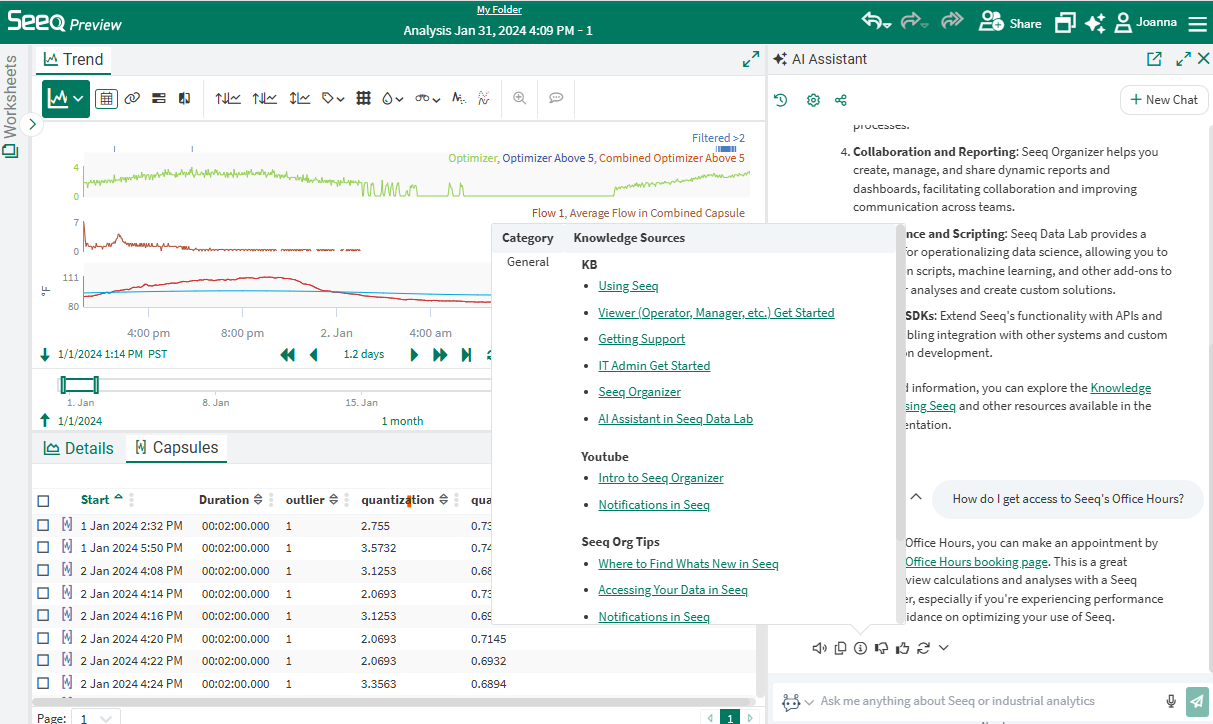
Task: Jump display range to now
Action: click(466, 354)
